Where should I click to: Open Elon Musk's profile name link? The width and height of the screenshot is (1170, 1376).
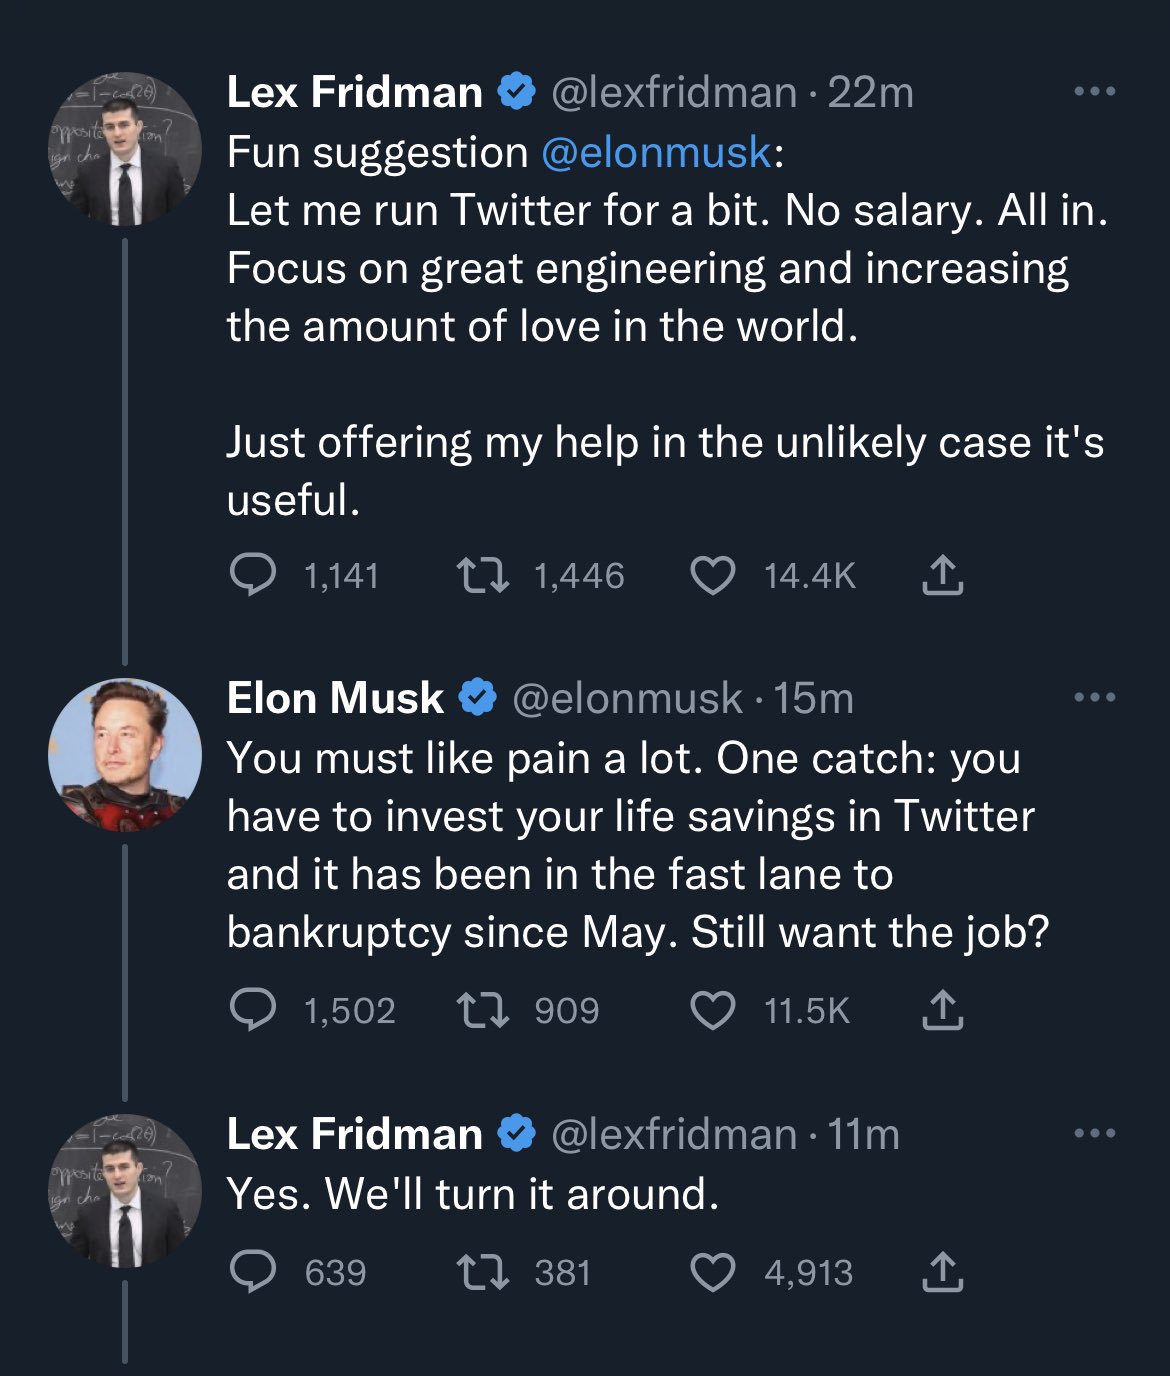click(x=335, y=698)
